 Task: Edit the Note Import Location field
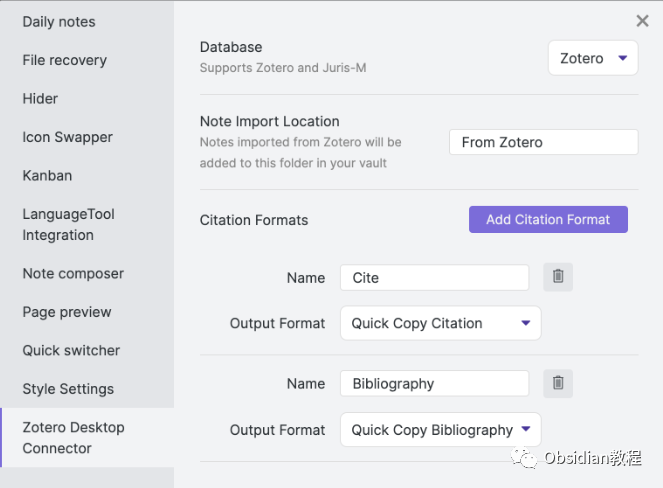(543, 143)
